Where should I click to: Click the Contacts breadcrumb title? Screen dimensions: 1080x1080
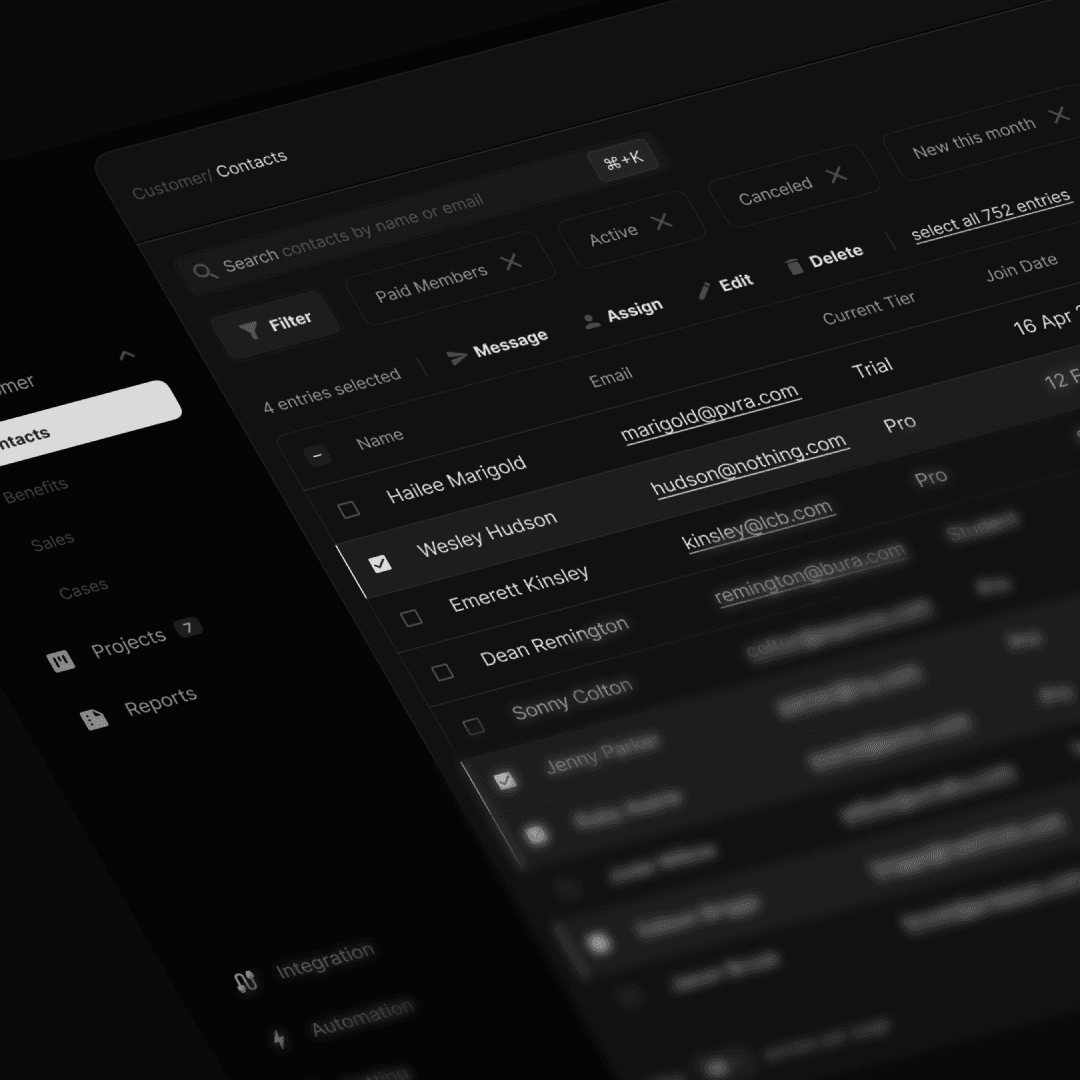click(251, 163)
